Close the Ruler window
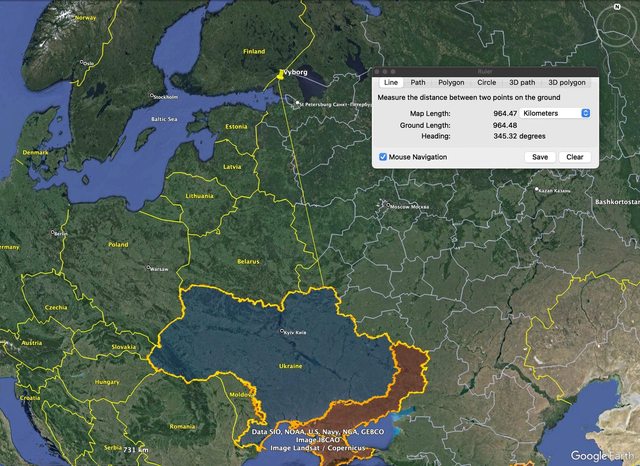640x466 pixels. [379, 71]
